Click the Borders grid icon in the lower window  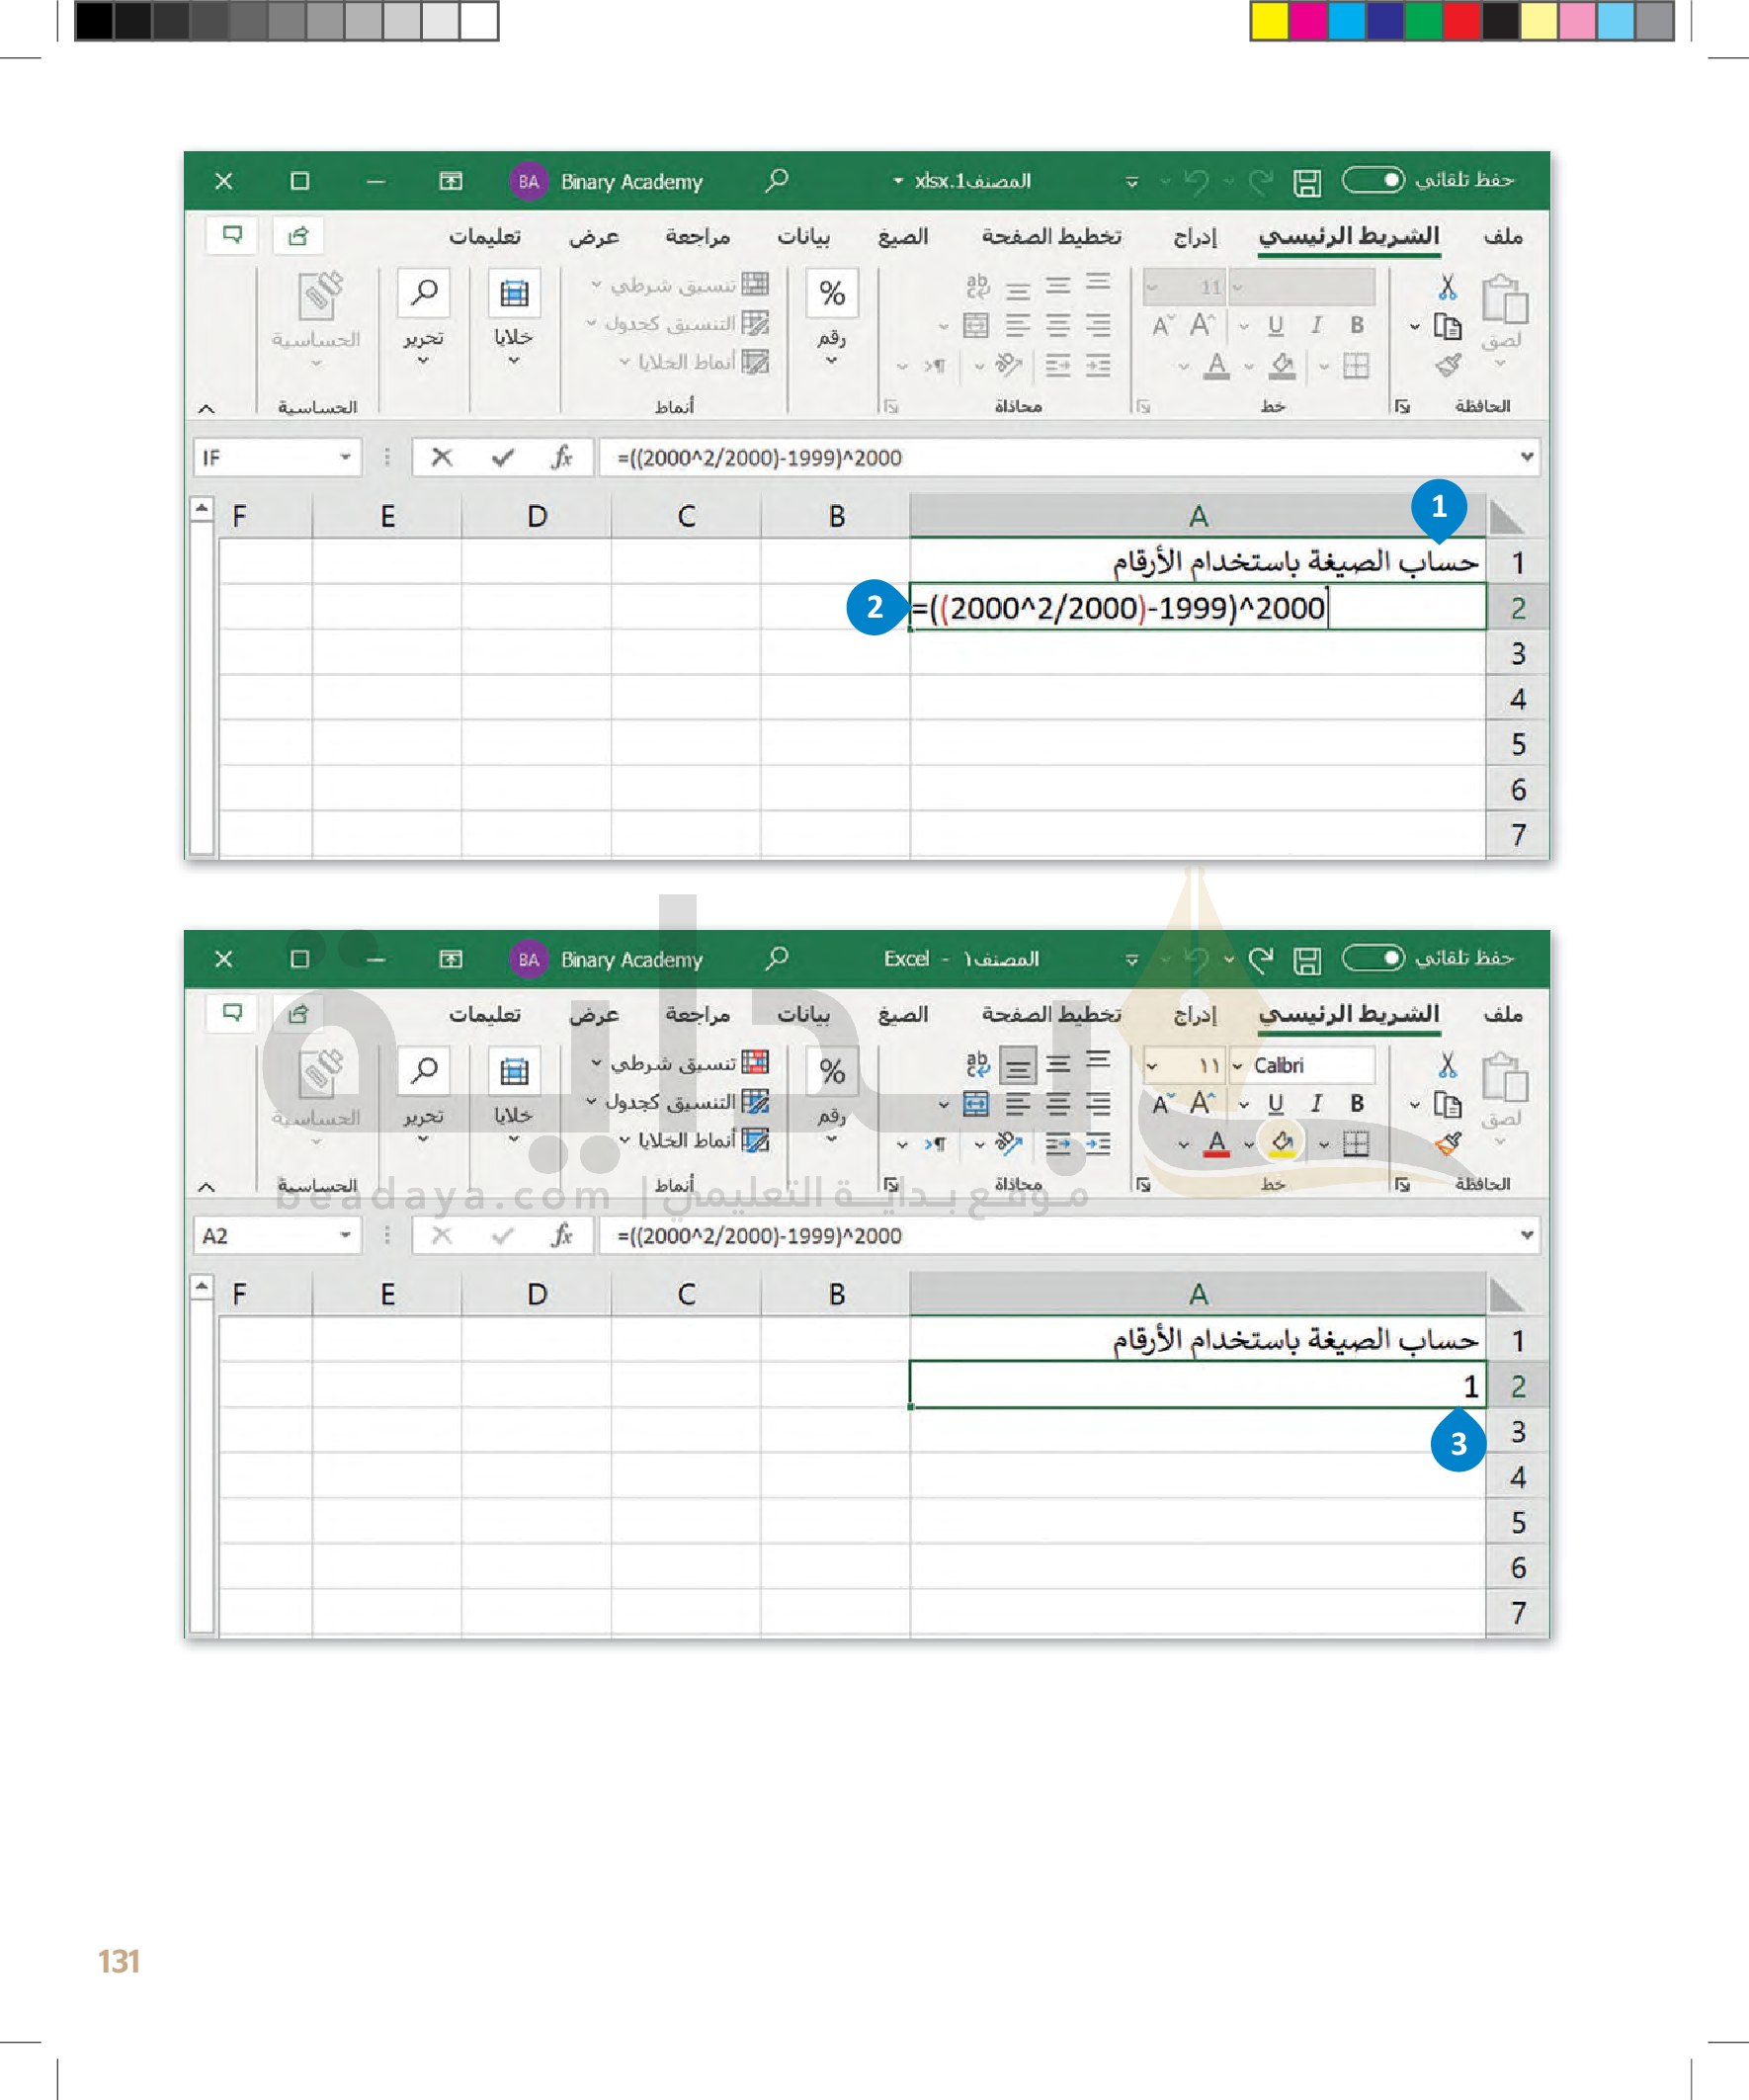(1355, 1143)
